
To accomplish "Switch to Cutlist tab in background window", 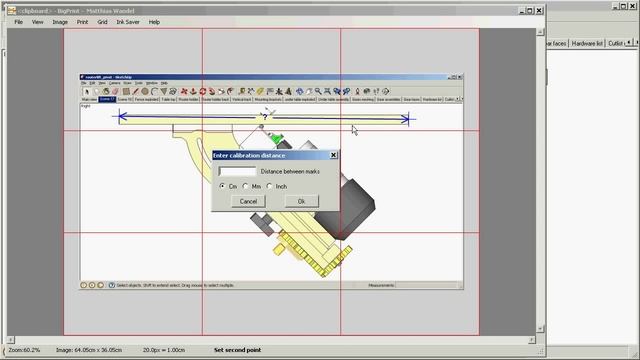I will click(x=616, y=43).
